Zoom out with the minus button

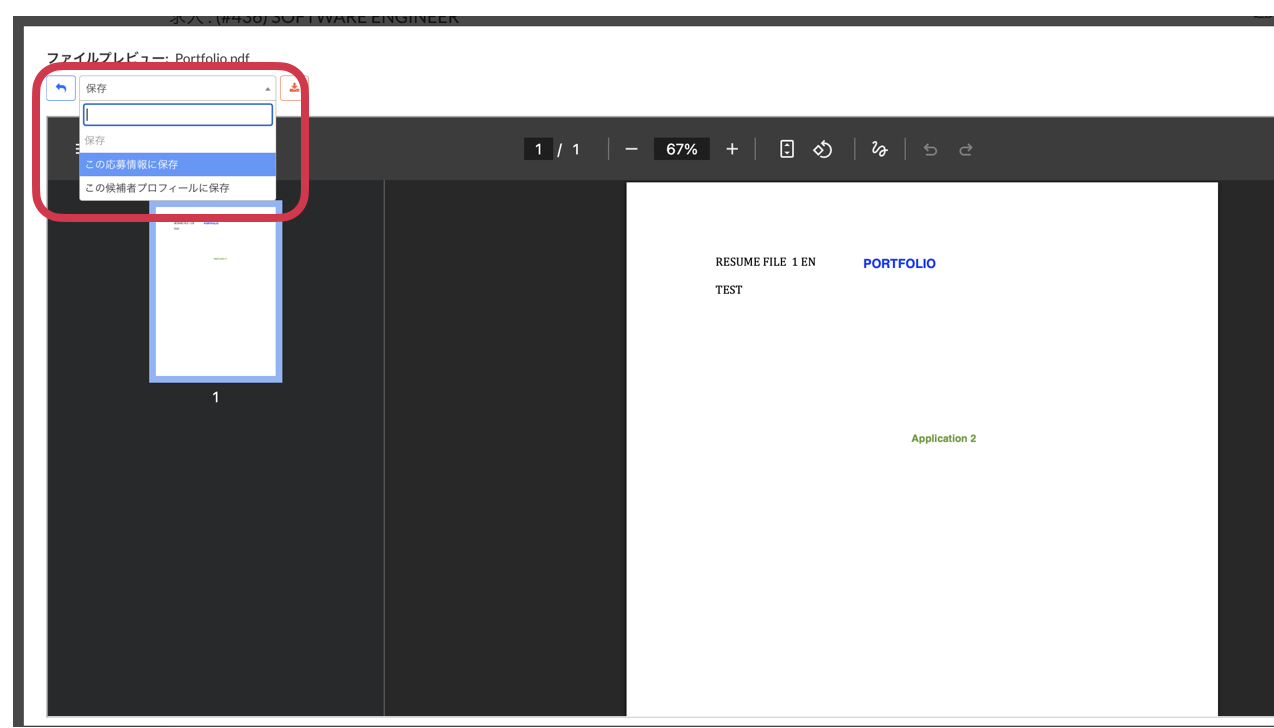click(631, 149)
